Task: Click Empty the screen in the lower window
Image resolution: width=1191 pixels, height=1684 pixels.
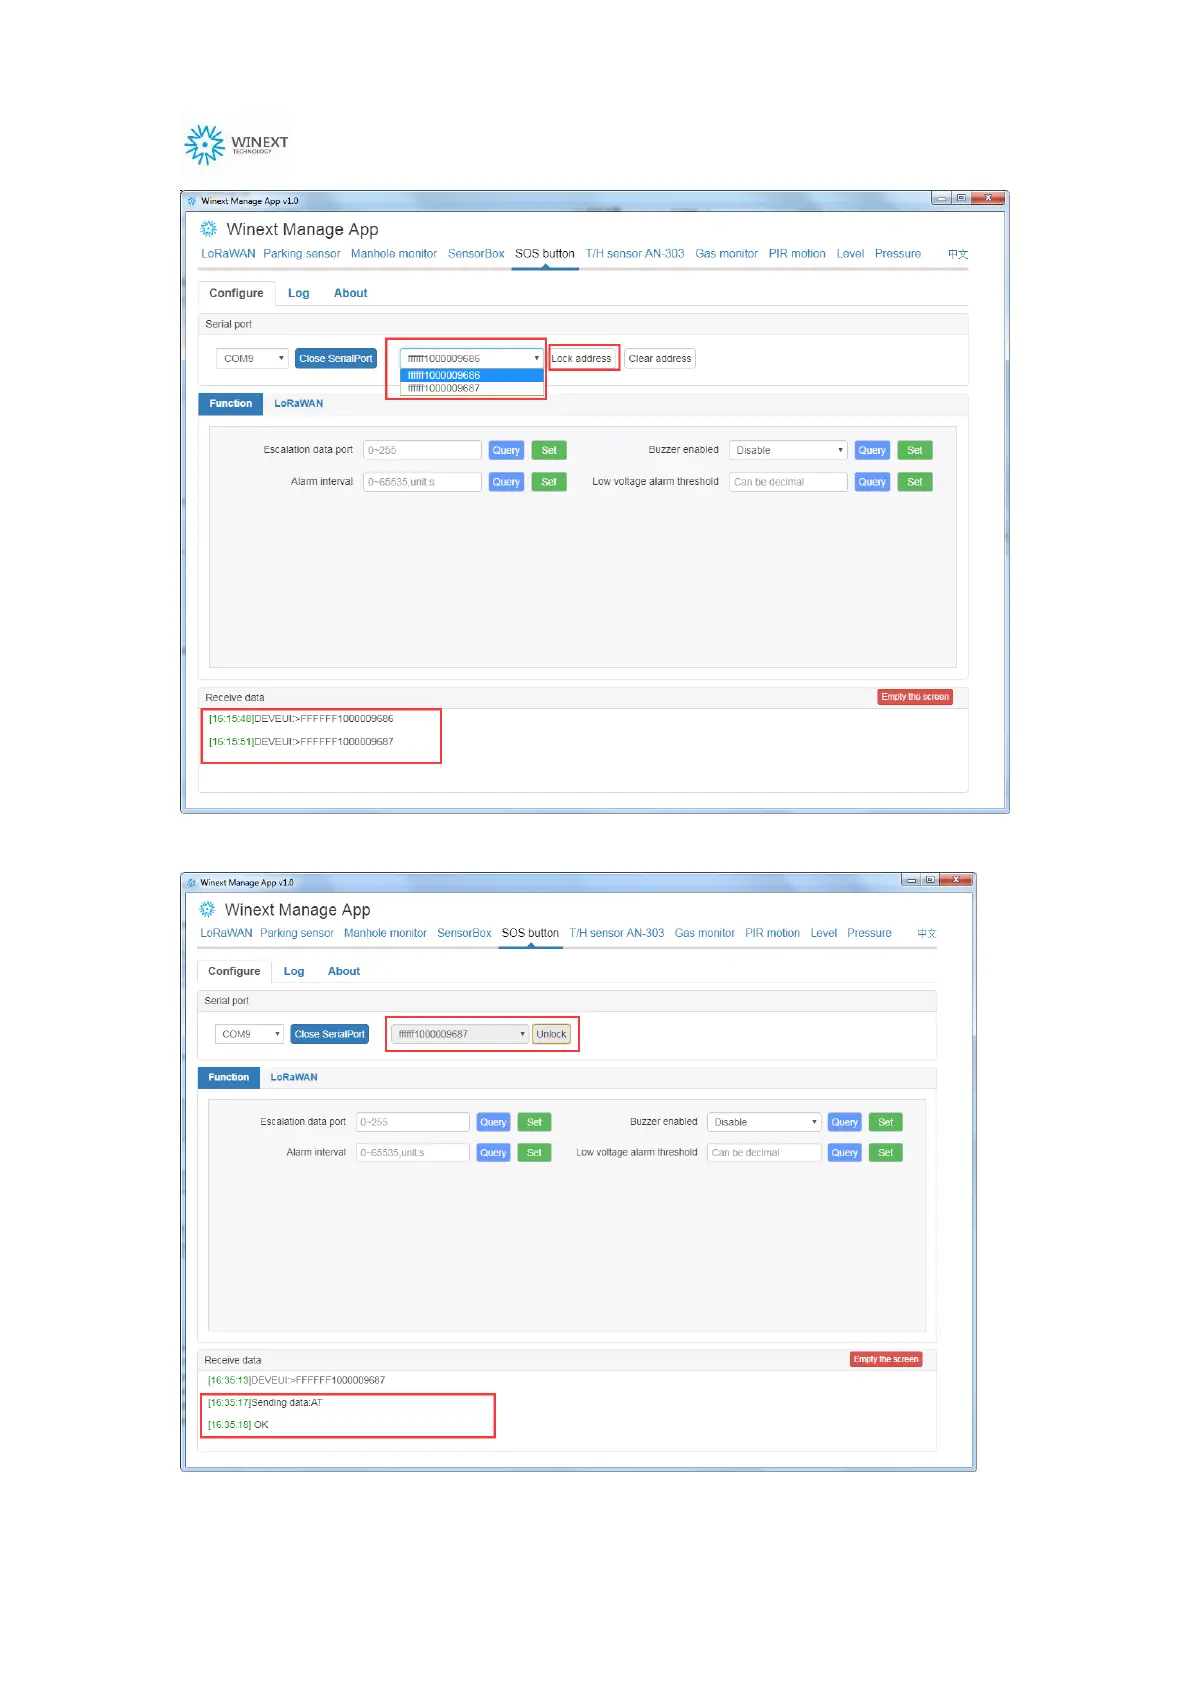Action: click(886, 1359)
